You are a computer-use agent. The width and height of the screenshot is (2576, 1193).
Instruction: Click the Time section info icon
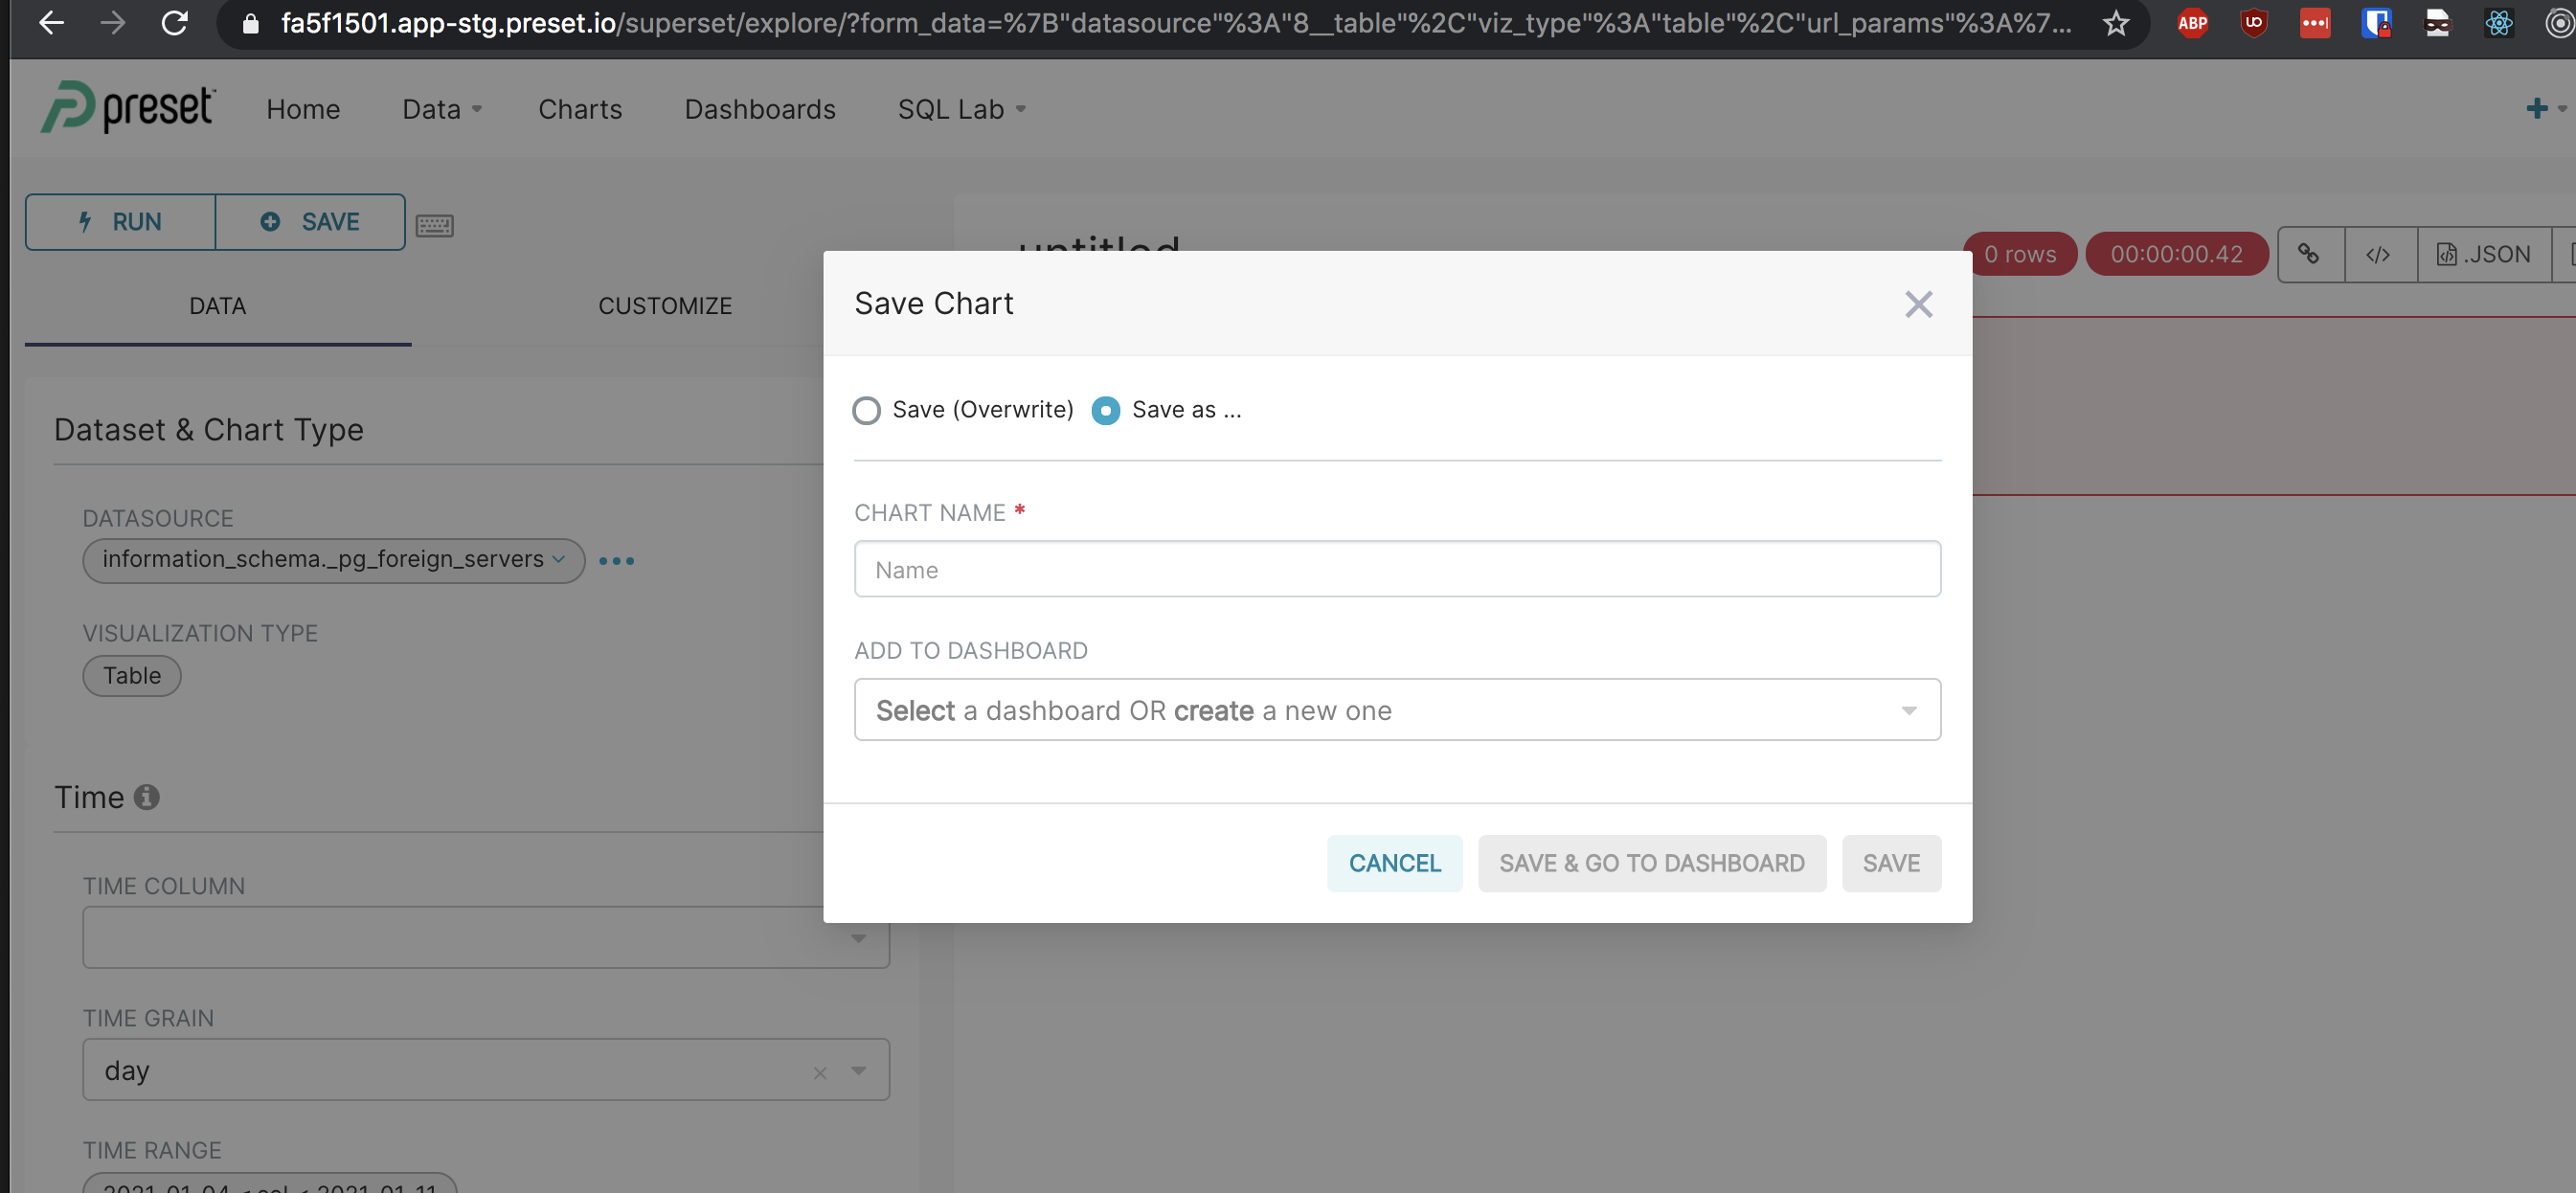pyautogui.click(x=147, y=797)
